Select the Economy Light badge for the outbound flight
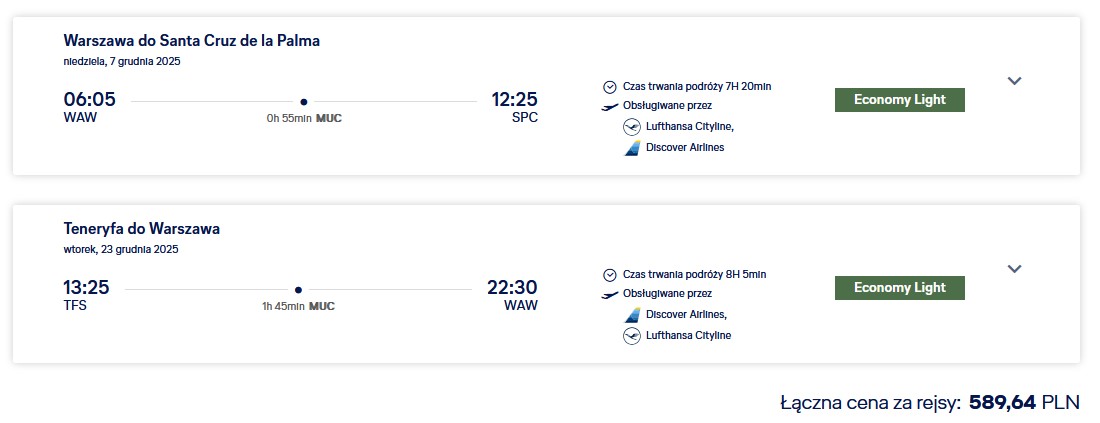The height and width of the screenshot is (423, 1100). [899, 100]
